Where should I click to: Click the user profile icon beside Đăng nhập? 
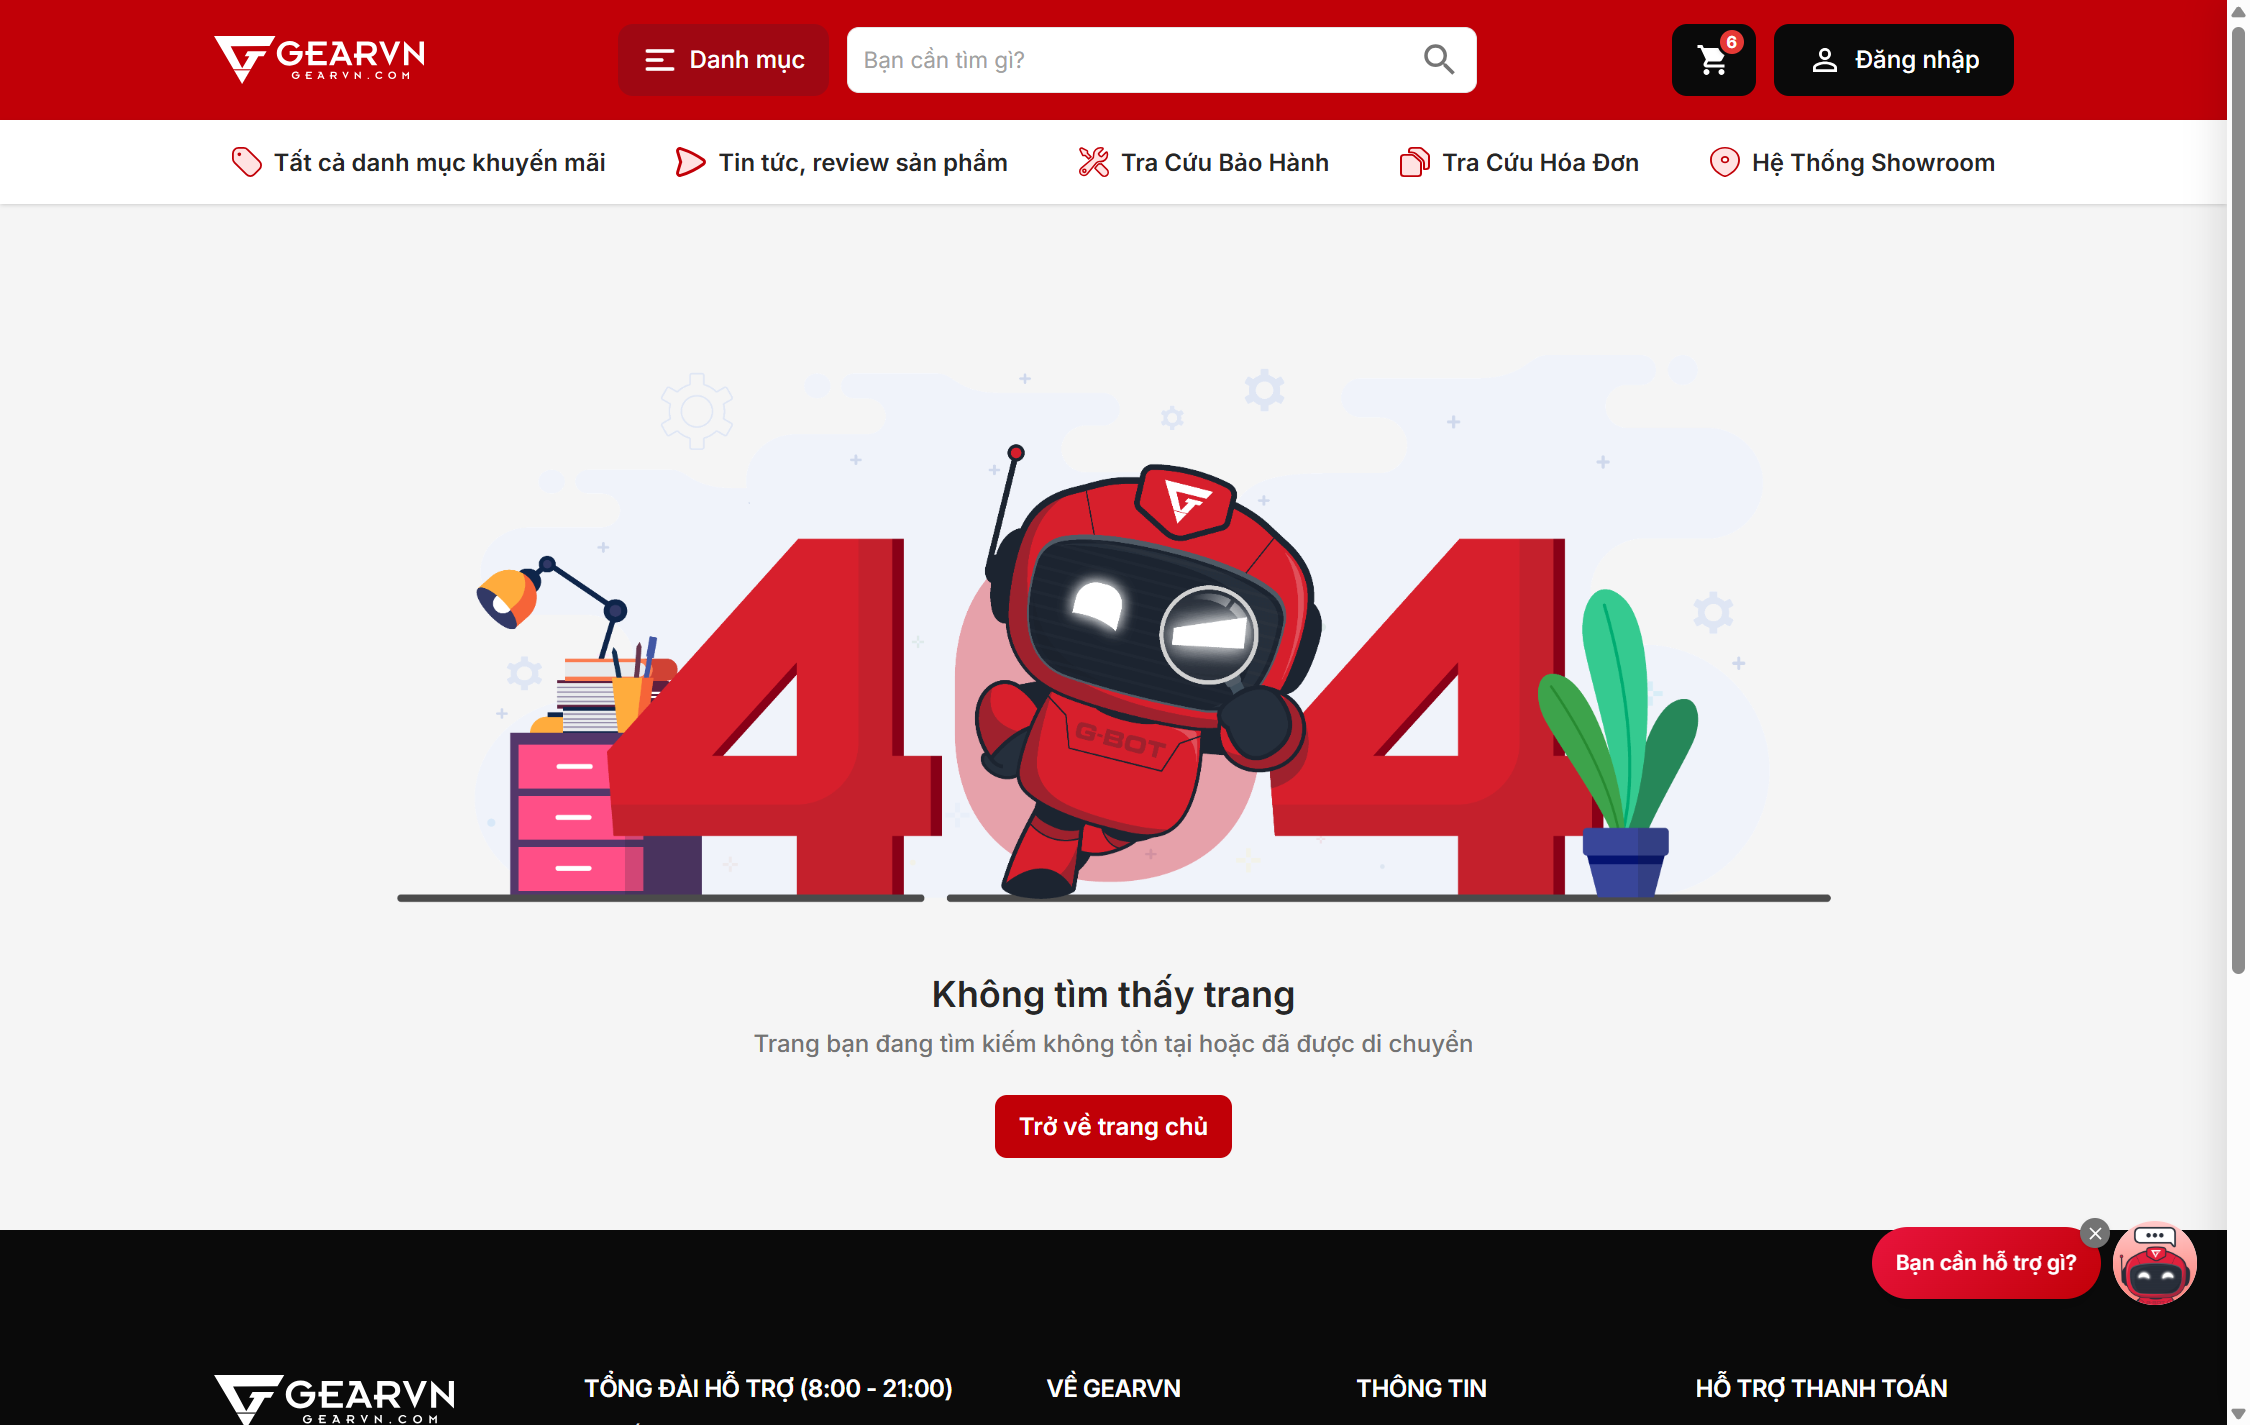[1825, 60]
